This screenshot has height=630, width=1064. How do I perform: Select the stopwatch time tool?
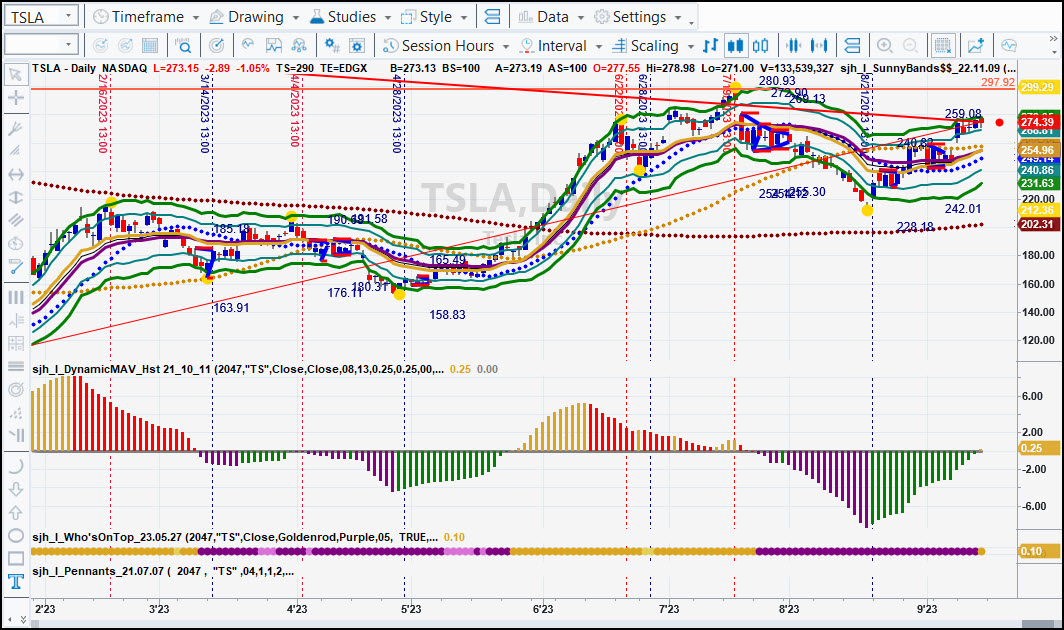pos(15,243)
